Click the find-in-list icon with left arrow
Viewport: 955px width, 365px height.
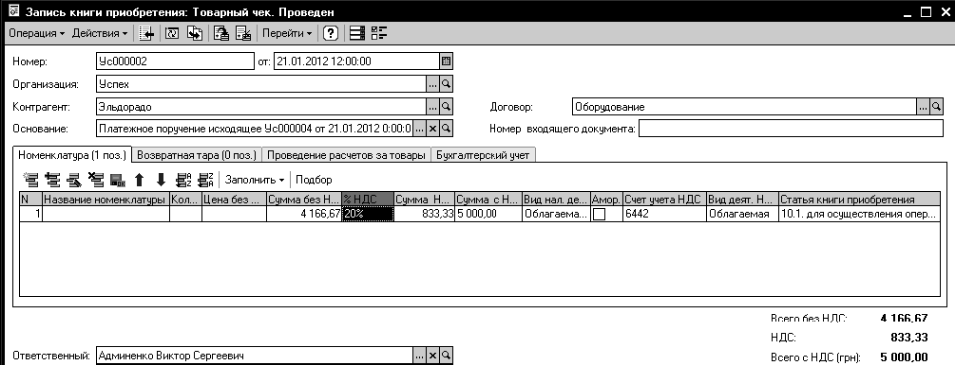pyautogui.click(x=146, y=34)
